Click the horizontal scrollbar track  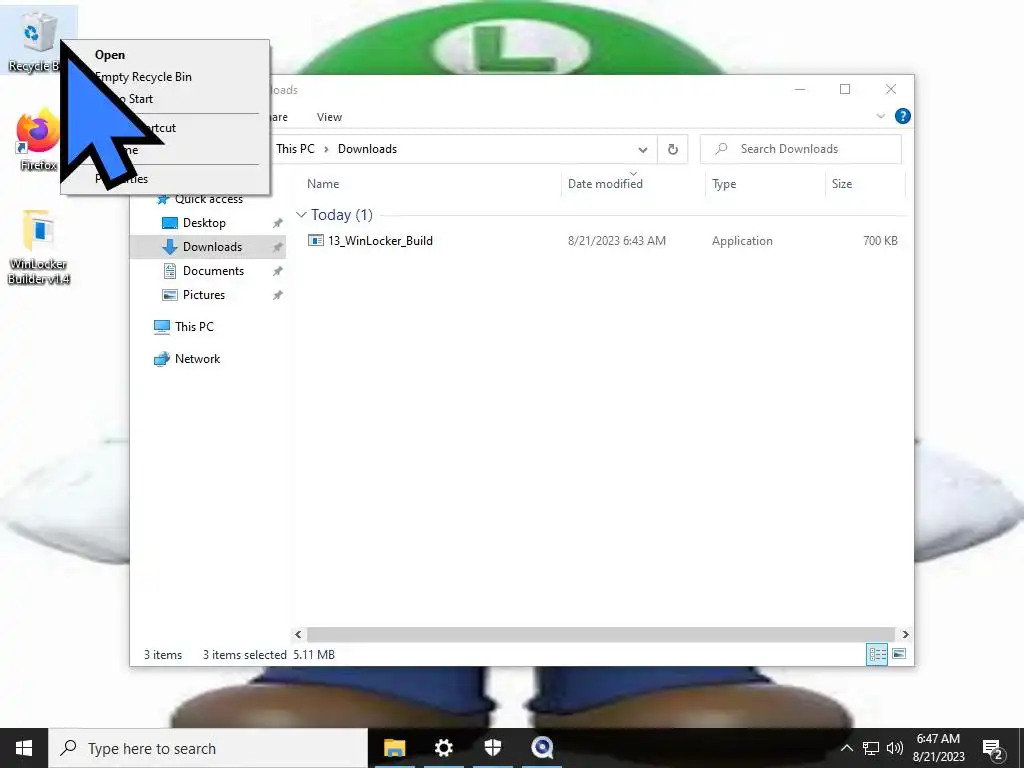[600, 634]
